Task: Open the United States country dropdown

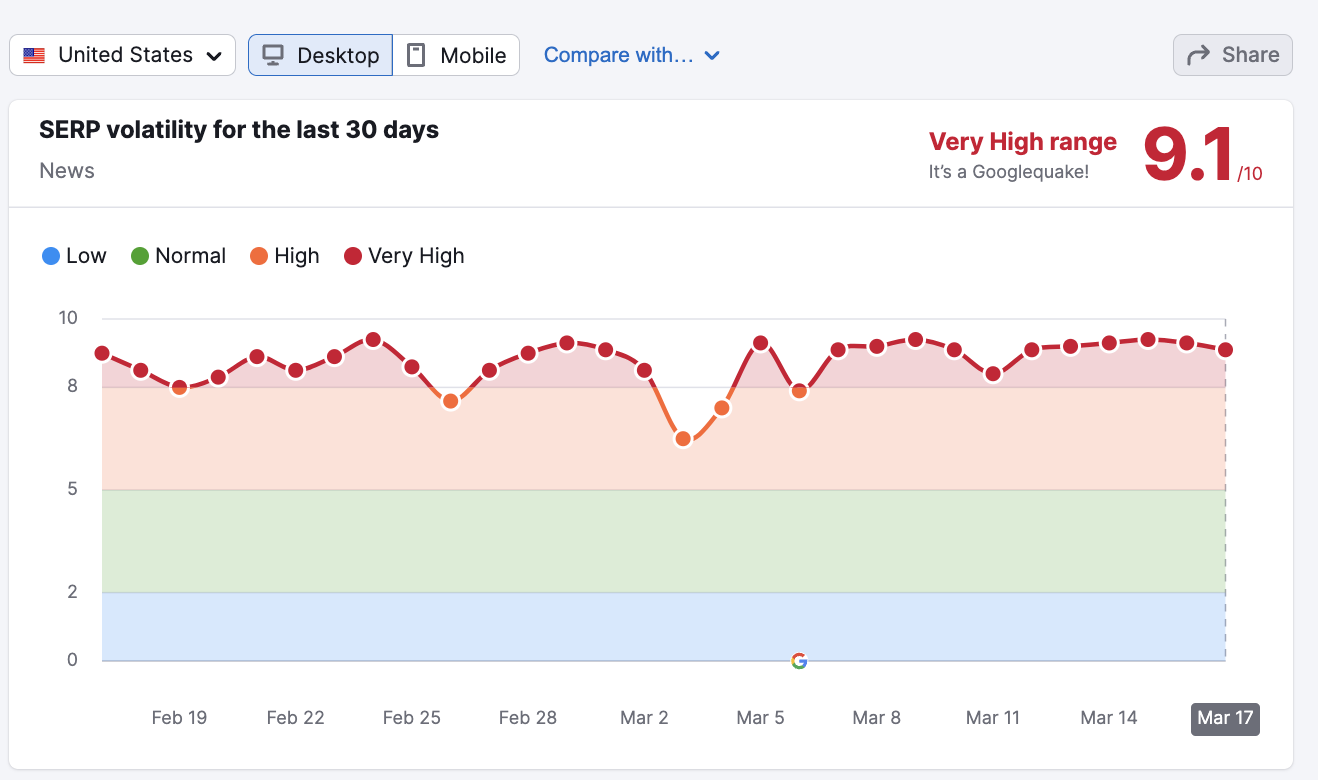Action: pyautogui.click(x=122, y=55)
